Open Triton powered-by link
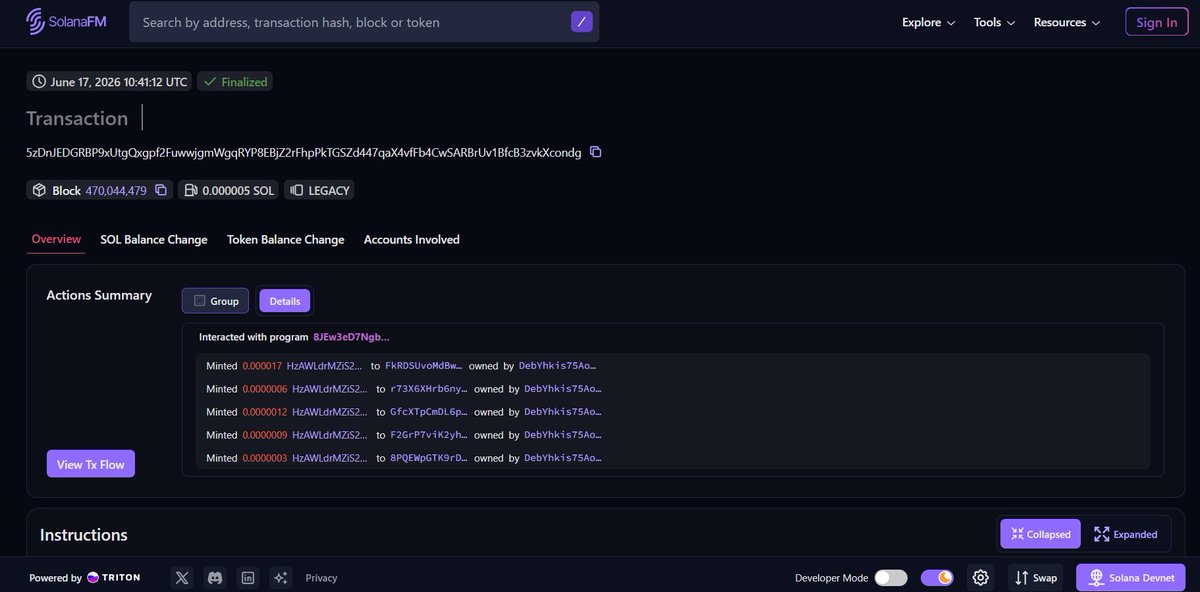Screen dimensions: 1200x592 tap(113, 578)
